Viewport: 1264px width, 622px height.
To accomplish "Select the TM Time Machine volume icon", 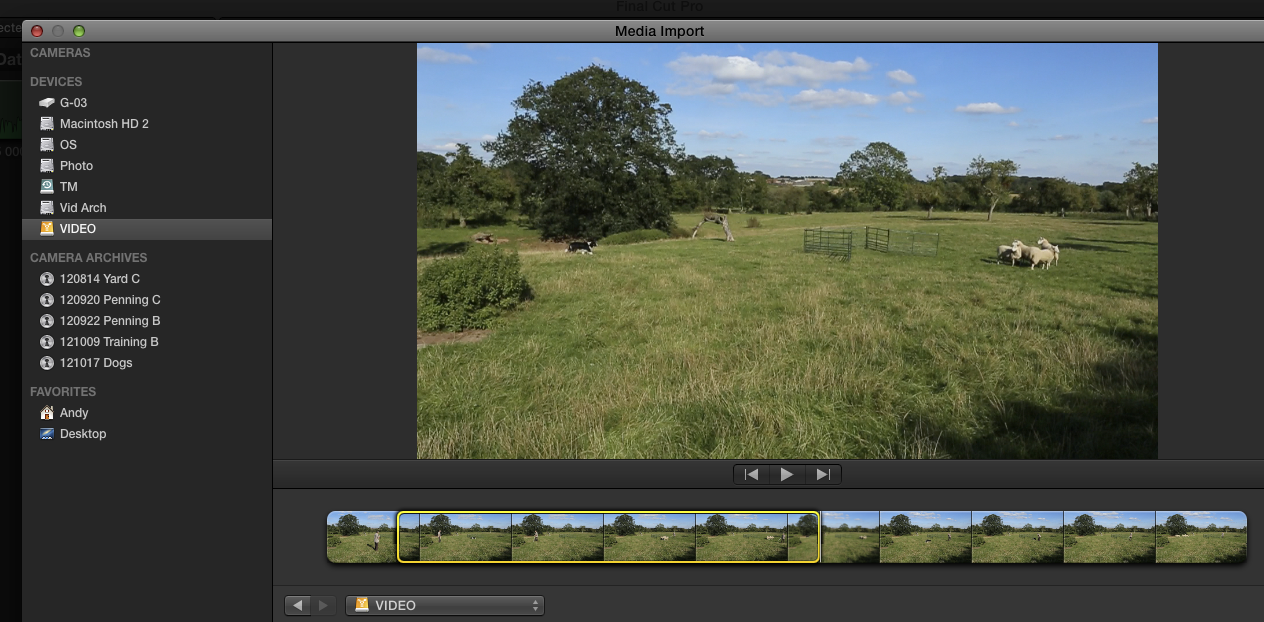I will [x=46, y=187].
